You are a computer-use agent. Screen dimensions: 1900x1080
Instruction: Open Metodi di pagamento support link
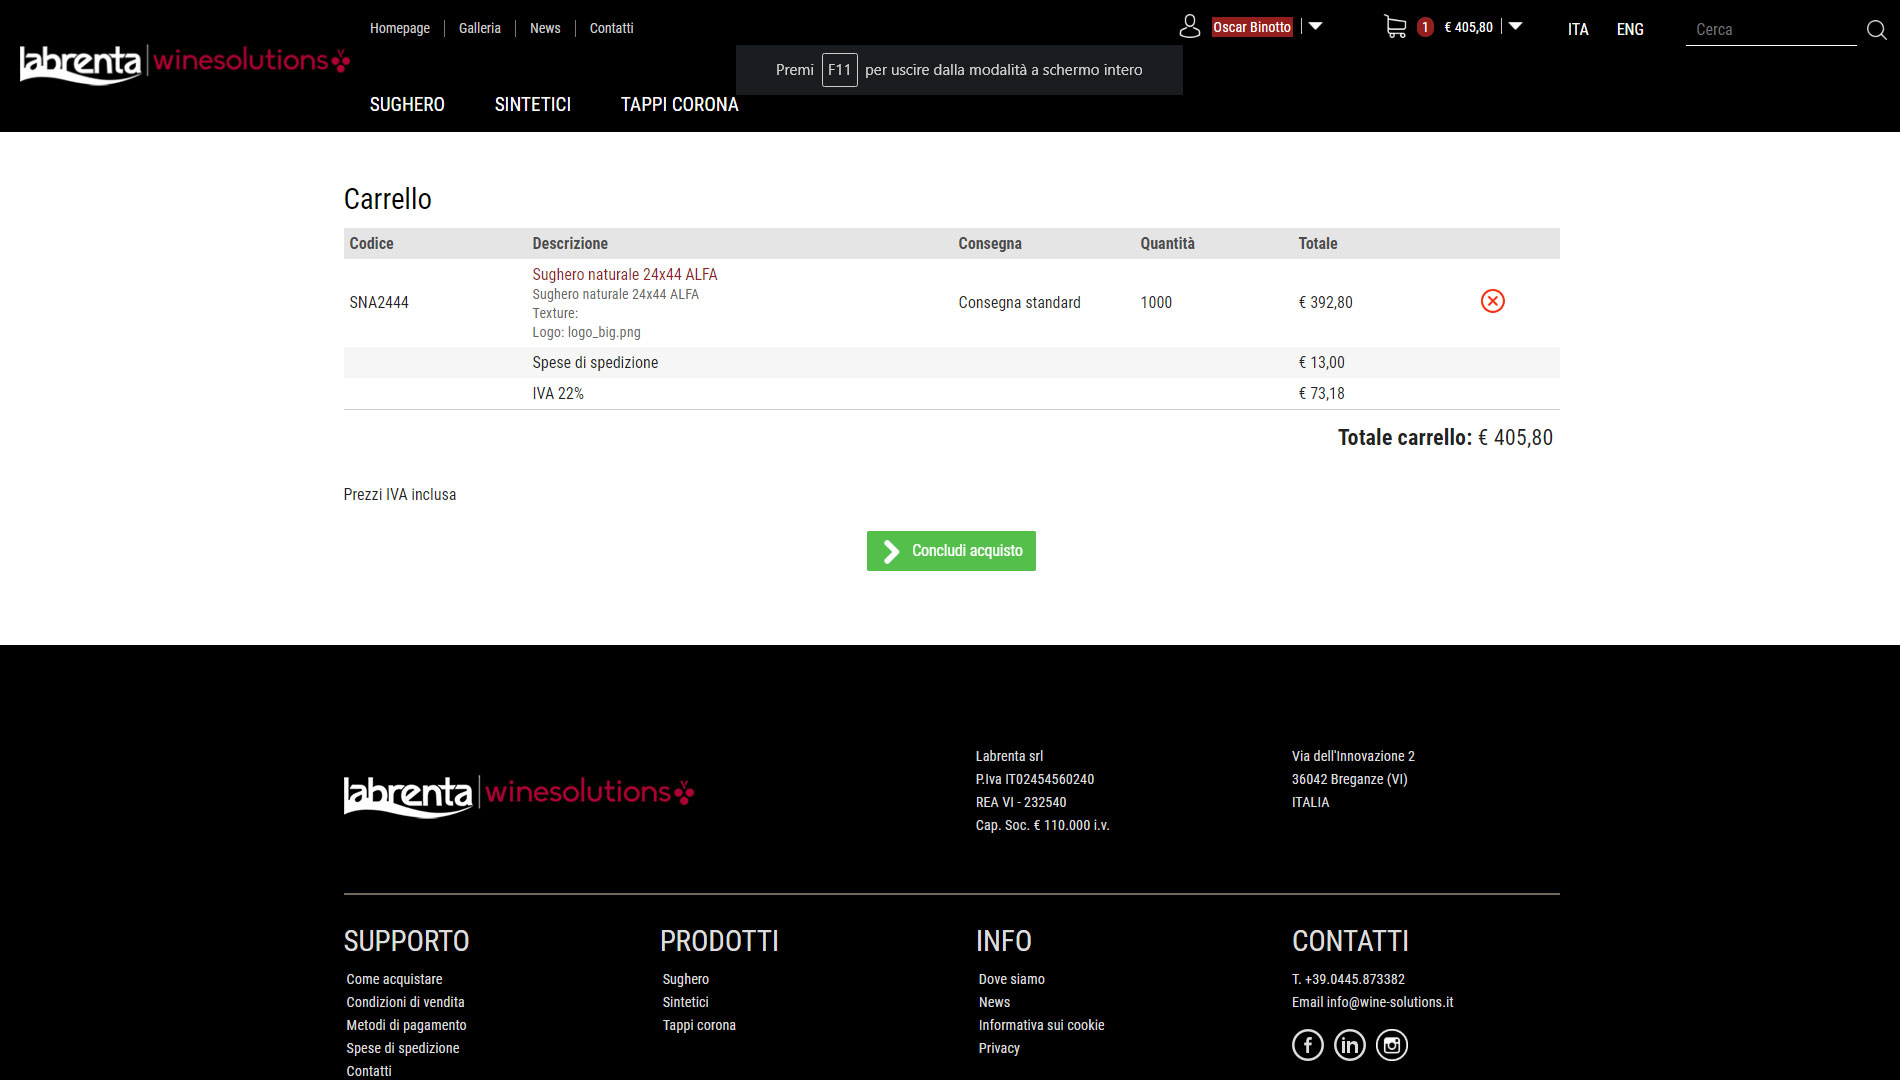coord(406,1025)
